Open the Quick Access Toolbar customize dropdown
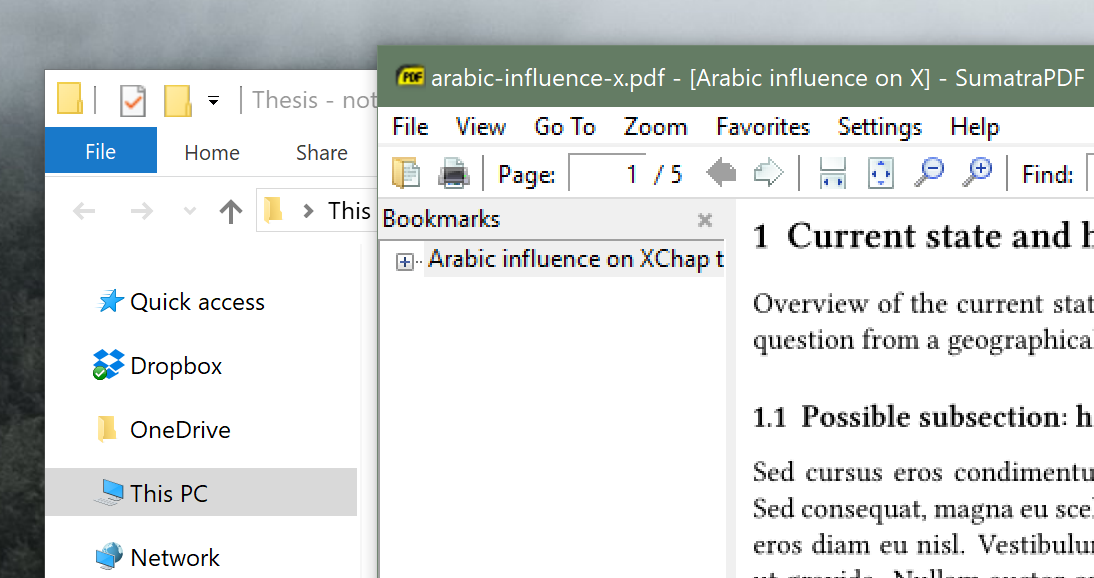The width and height of the screenshot is (1094, 578). click(x=212, y=100)
